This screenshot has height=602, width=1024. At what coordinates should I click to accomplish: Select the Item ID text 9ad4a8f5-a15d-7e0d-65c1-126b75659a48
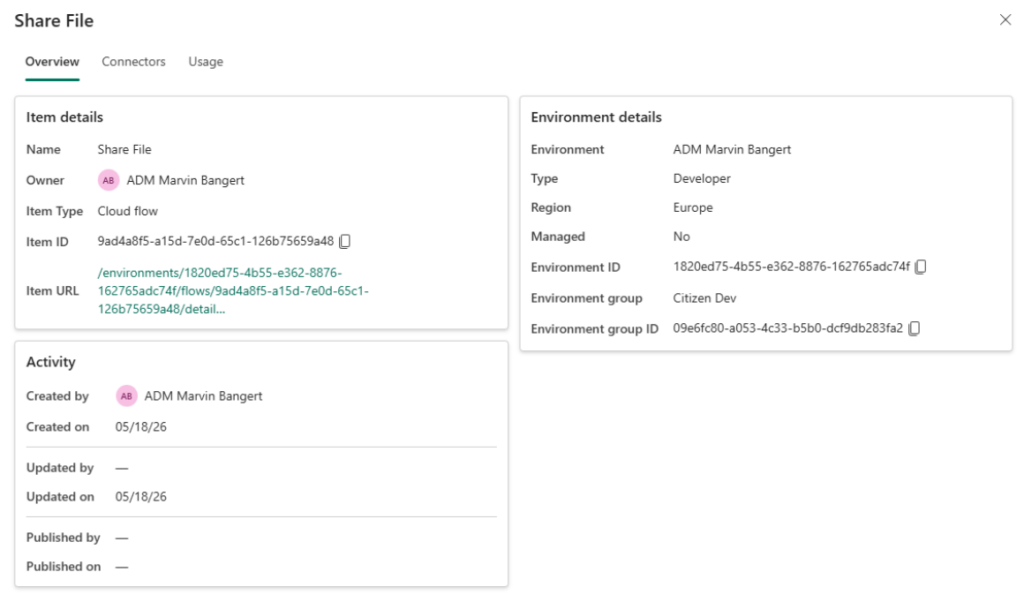pos(216,241)
